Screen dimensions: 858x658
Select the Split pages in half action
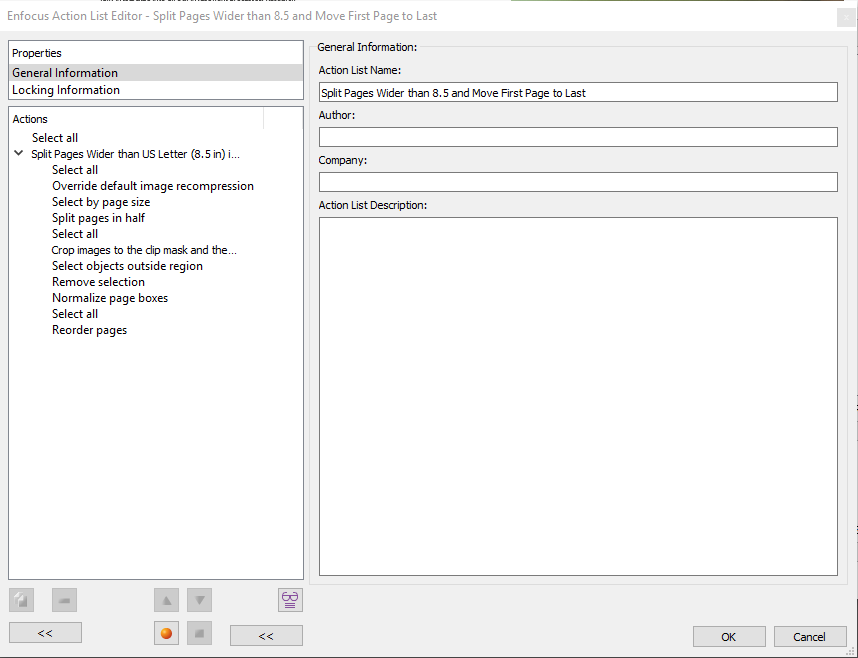(x=98, y=218)
